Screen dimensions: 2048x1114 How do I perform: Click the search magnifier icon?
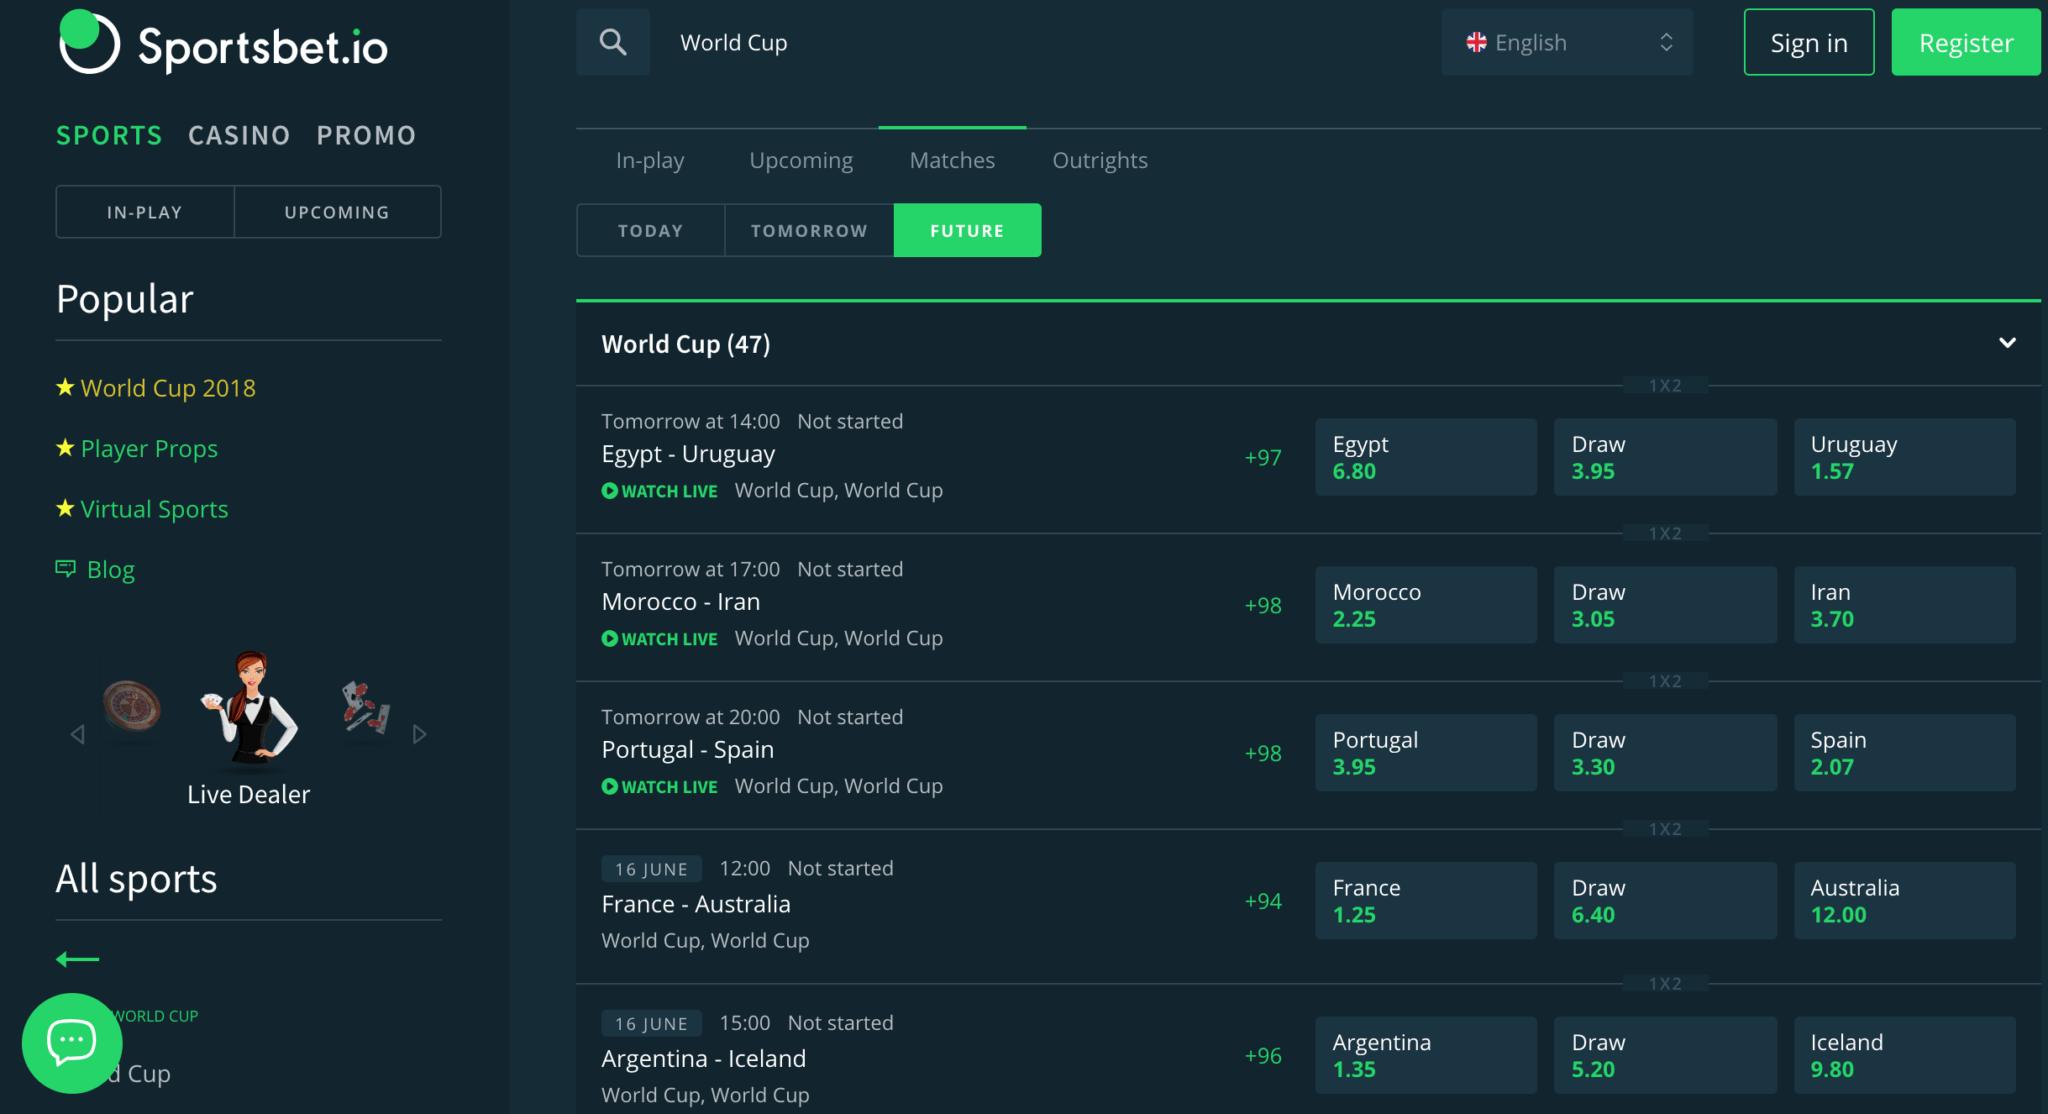[613, 42]
